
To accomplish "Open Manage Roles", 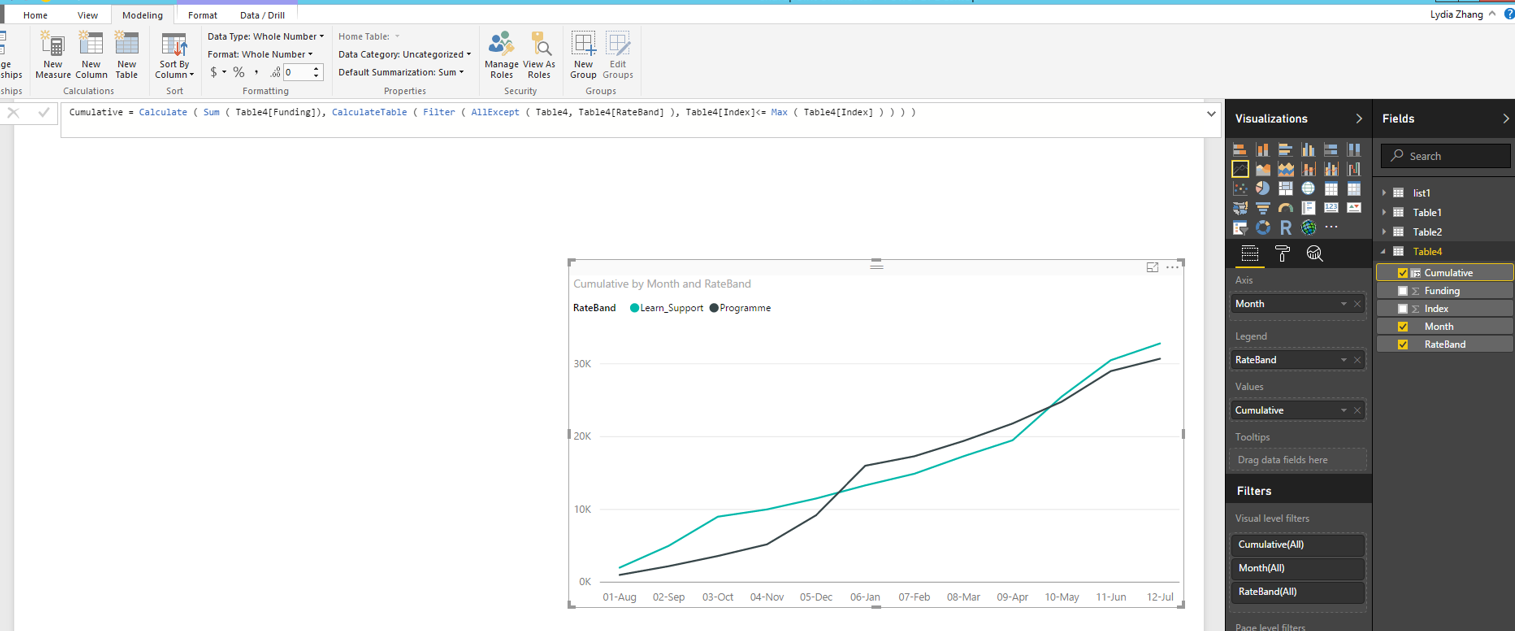I will pyautogui.click(x=502, y=55).
